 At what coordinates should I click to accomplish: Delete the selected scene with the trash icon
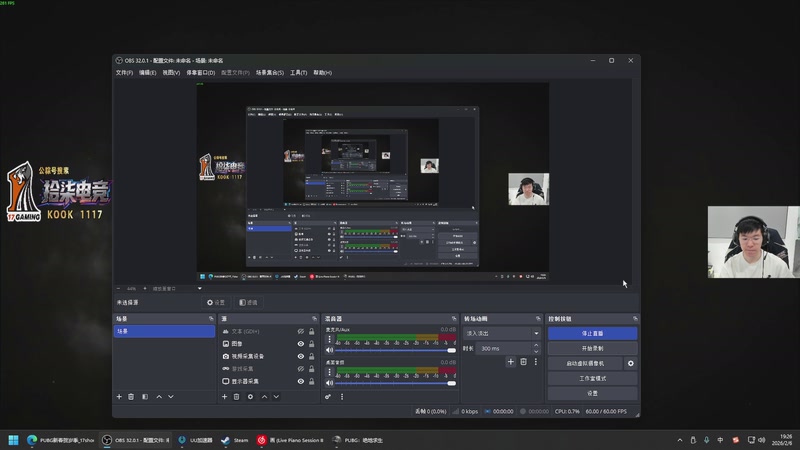coord(131,396)
